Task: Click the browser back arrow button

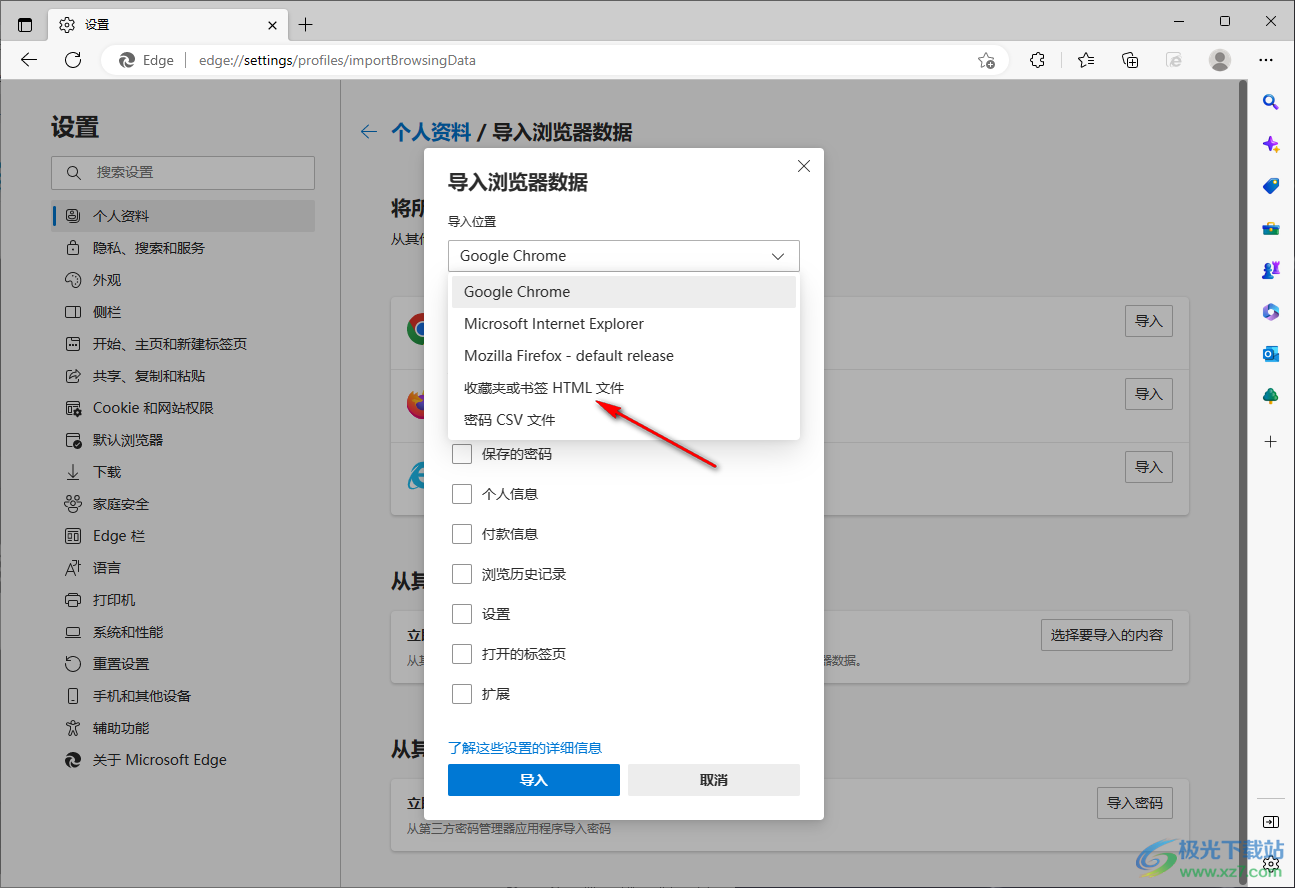Action: 29,60
